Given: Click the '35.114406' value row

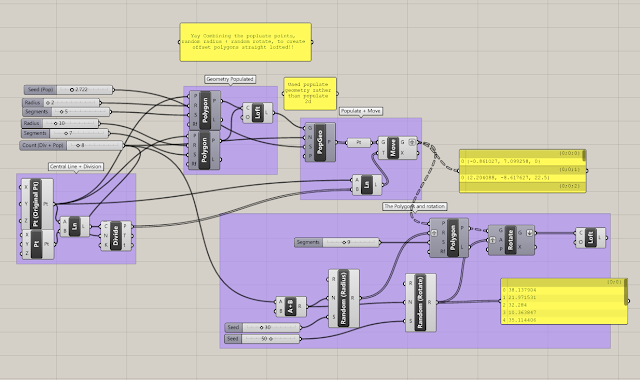Looking at the screenshot, I should point(562,320).
